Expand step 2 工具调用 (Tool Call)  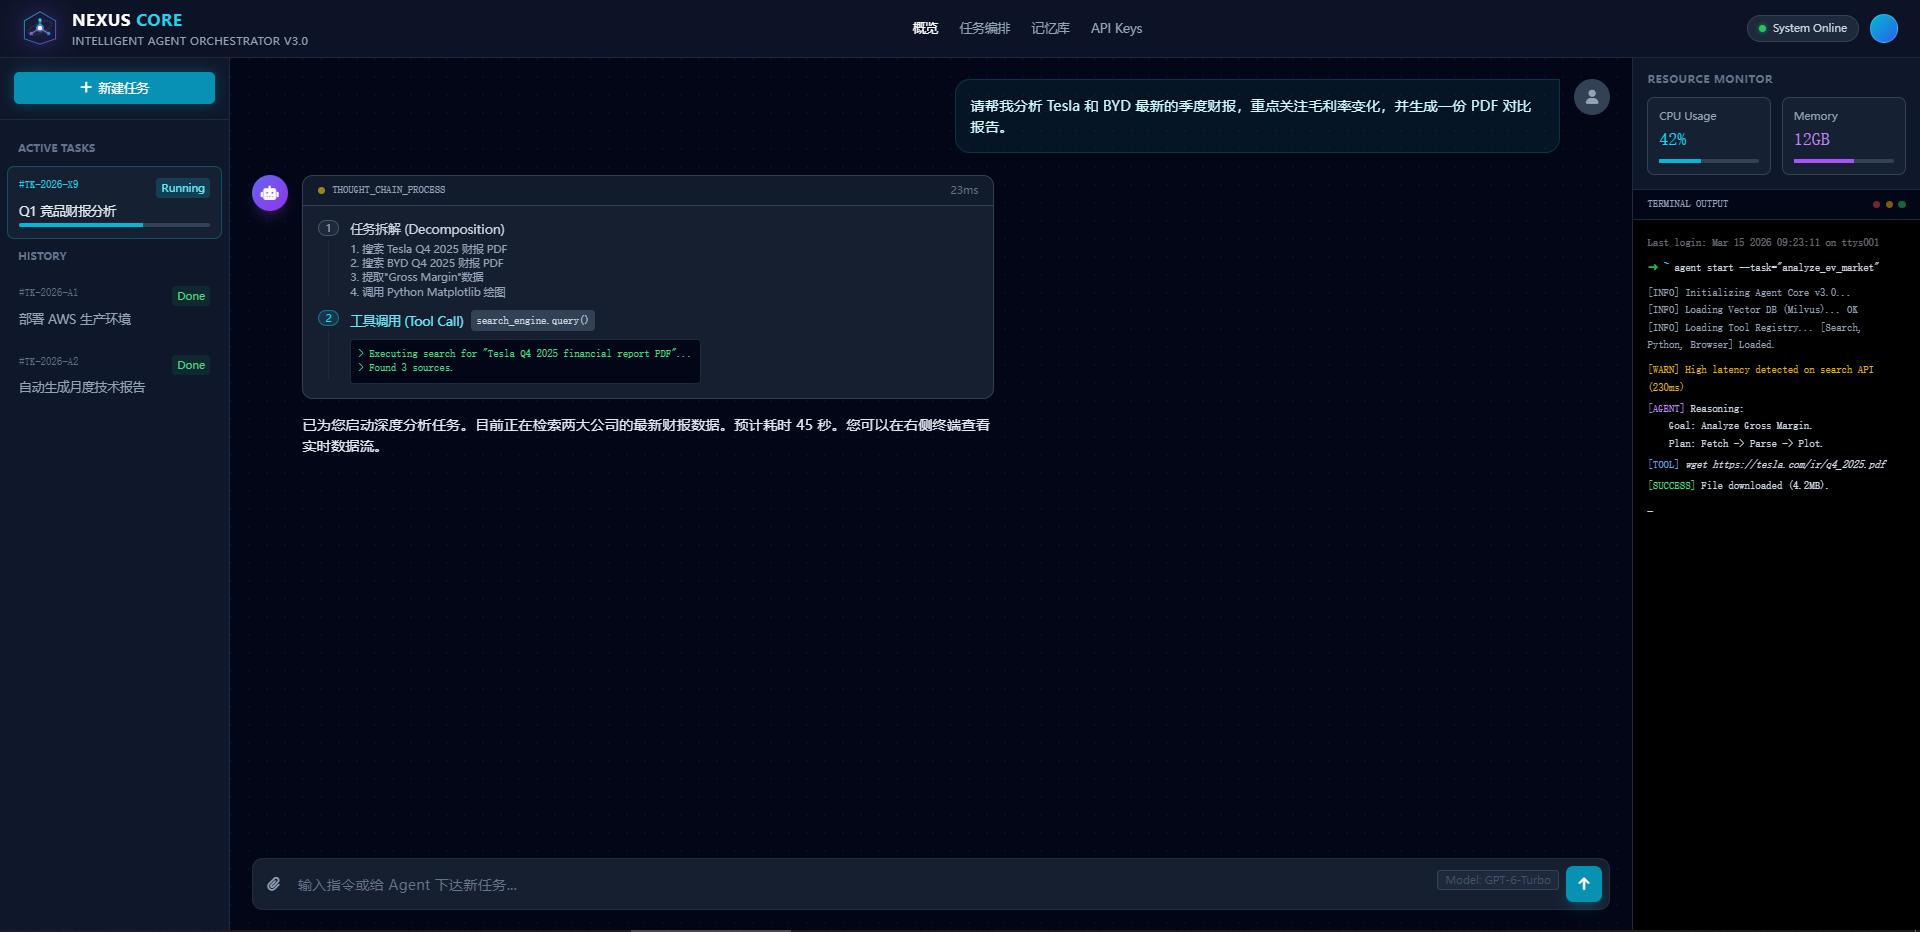point(406,320)
